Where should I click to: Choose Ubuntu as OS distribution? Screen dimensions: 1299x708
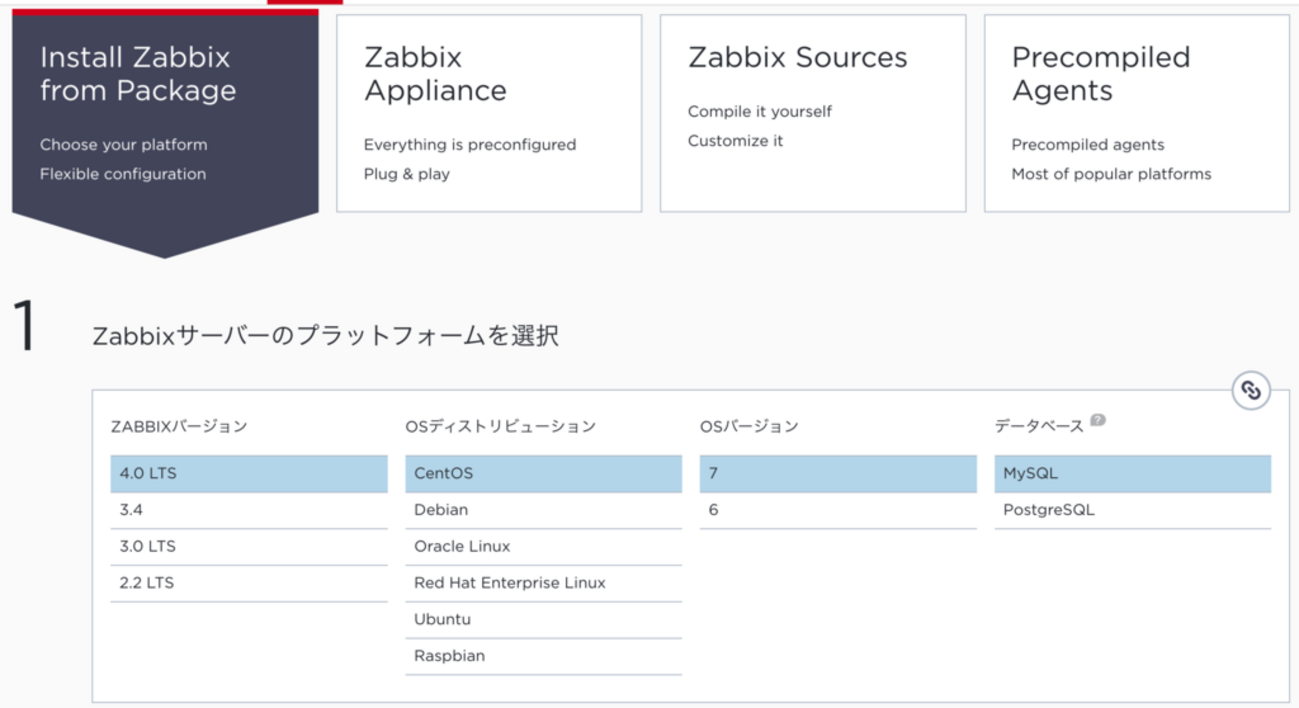click(543, 620)
